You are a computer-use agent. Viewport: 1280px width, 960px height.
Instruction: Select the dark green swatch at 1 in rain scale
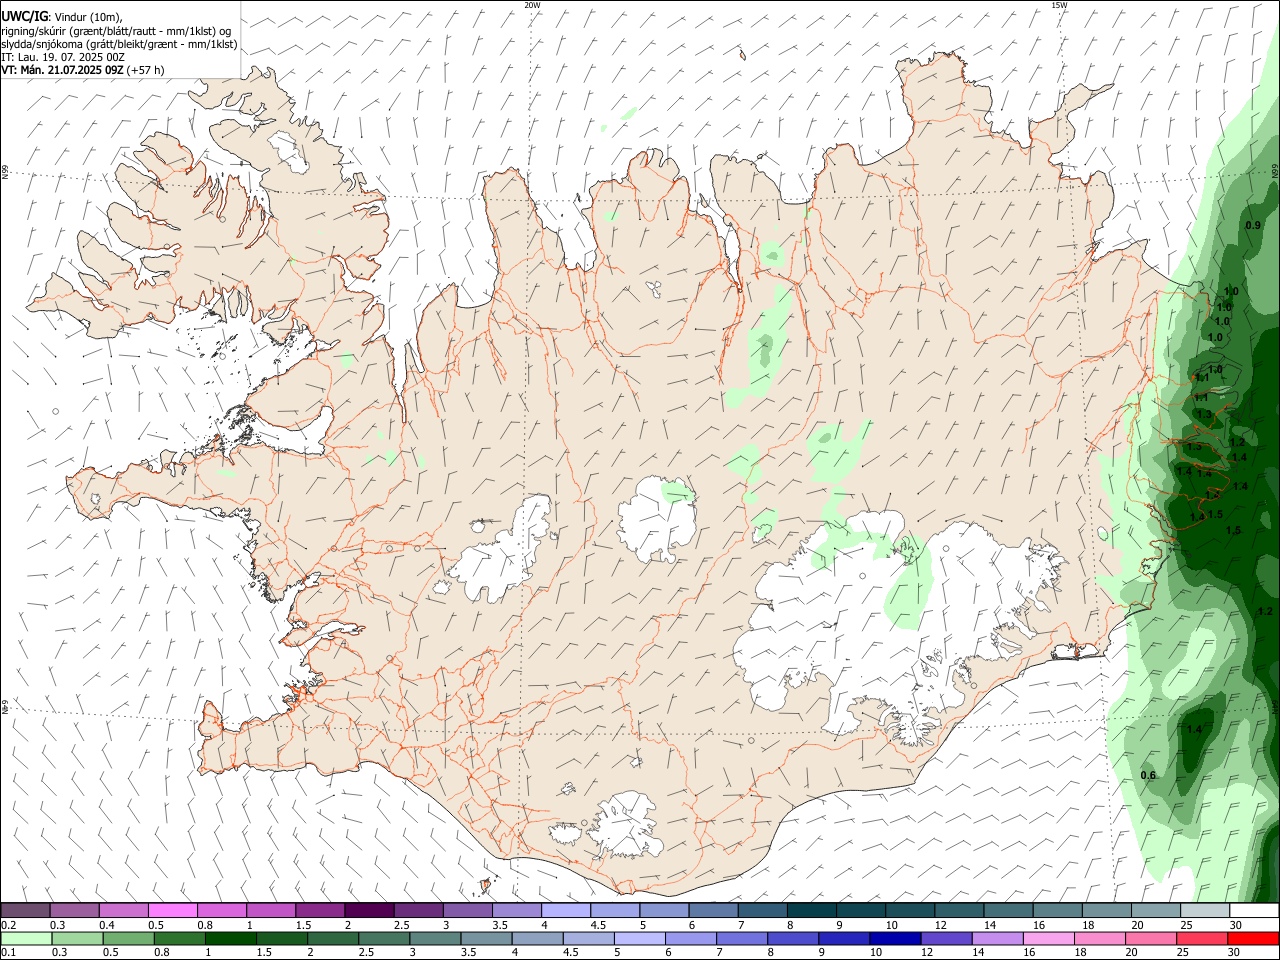pos(229,938)
